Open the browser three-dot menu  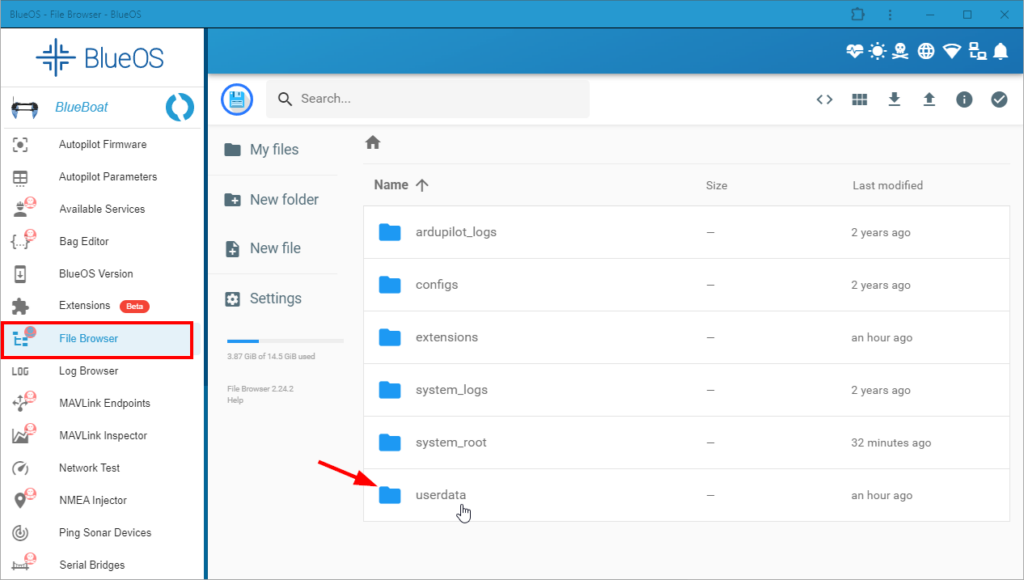[x=890, y=14]
